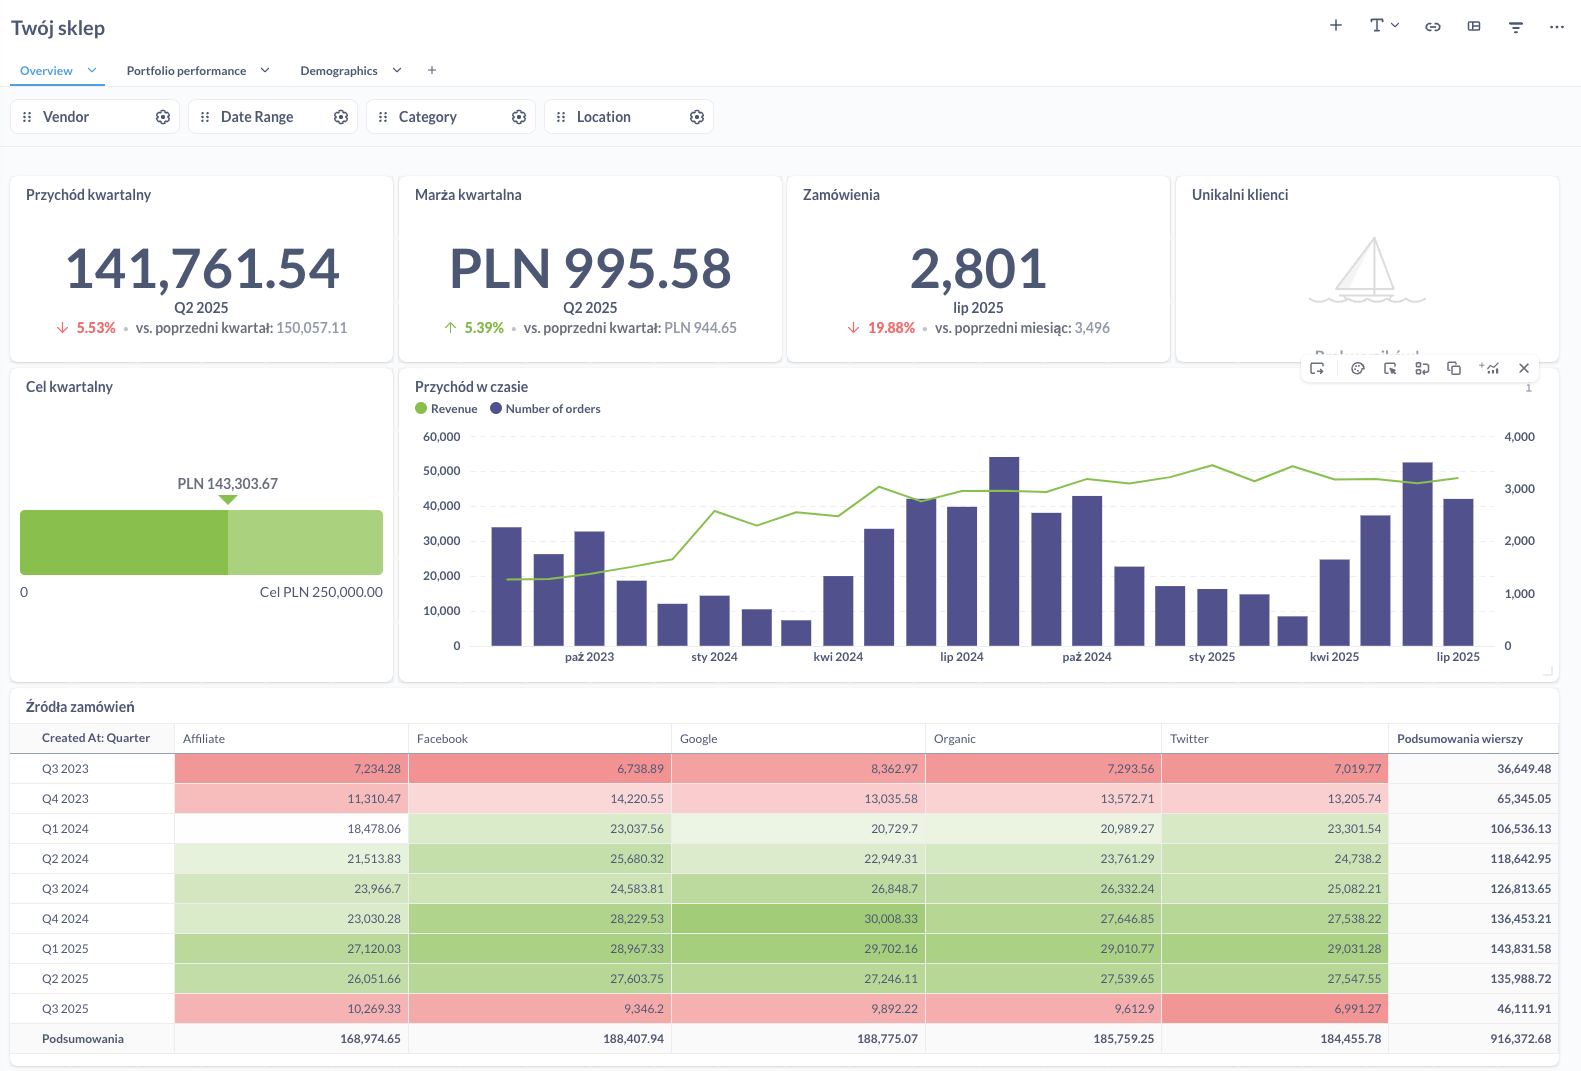Click the 6,991.27 Twitter cell for Q3 2025

1275,1009
